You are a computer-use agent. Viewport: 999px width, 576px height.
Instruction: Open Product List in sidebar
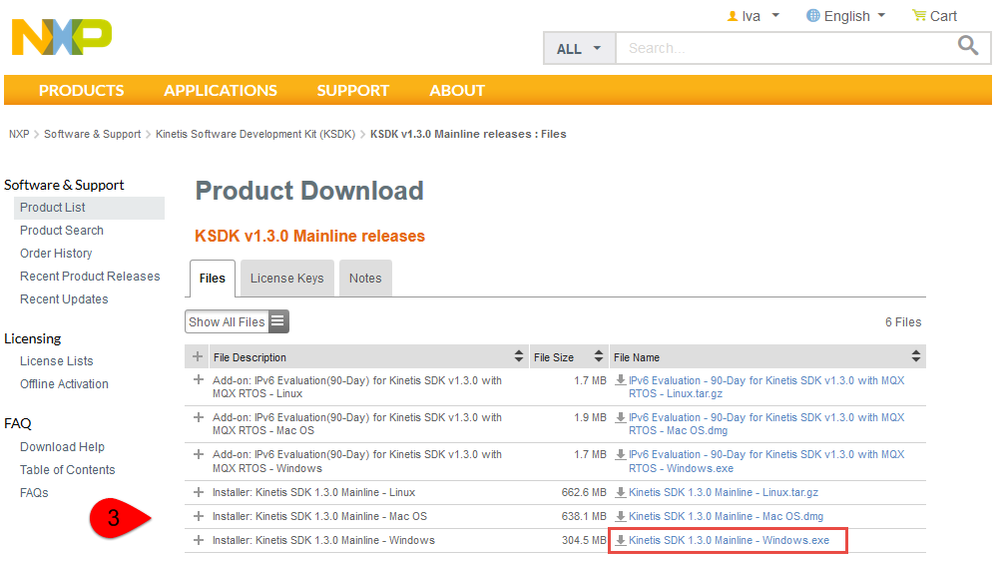(x=52, y=208)
